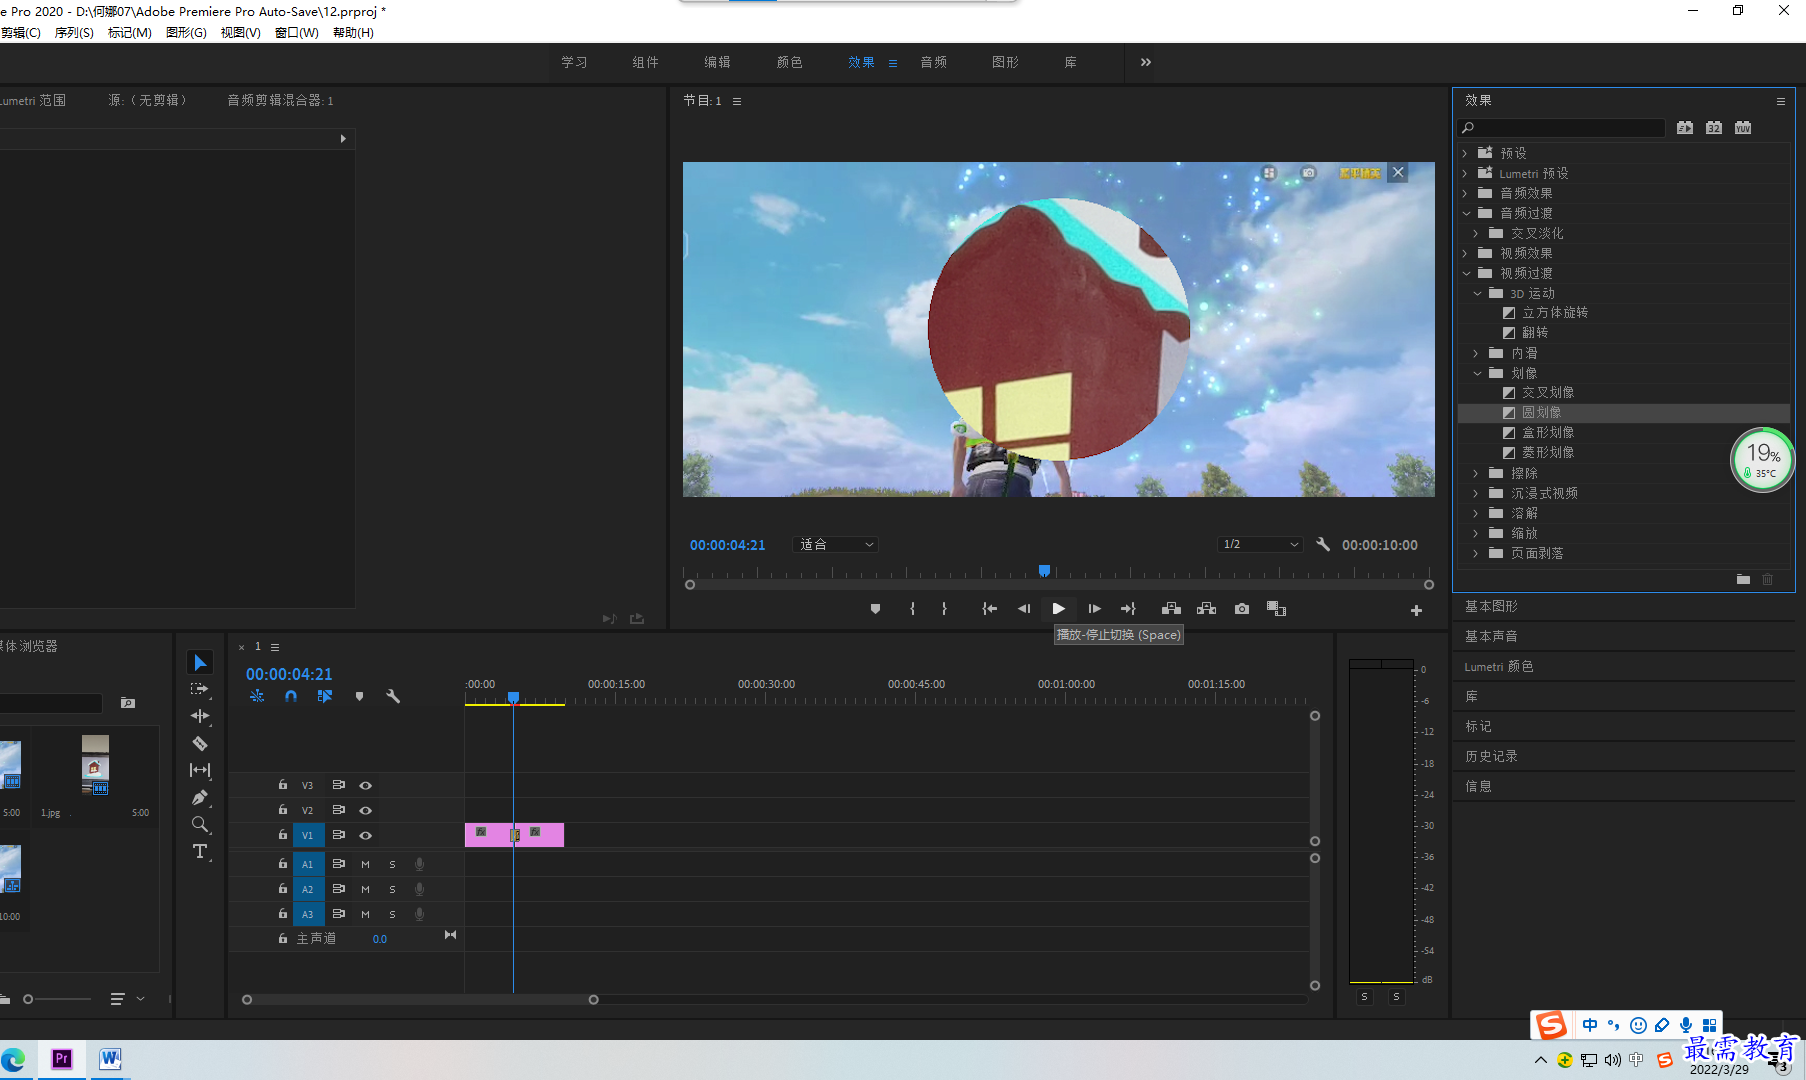The height and width of the screenshot is (1080, 1806).
Task: Show more workspaces double-arrow
Action: (x=1146, y=62)
